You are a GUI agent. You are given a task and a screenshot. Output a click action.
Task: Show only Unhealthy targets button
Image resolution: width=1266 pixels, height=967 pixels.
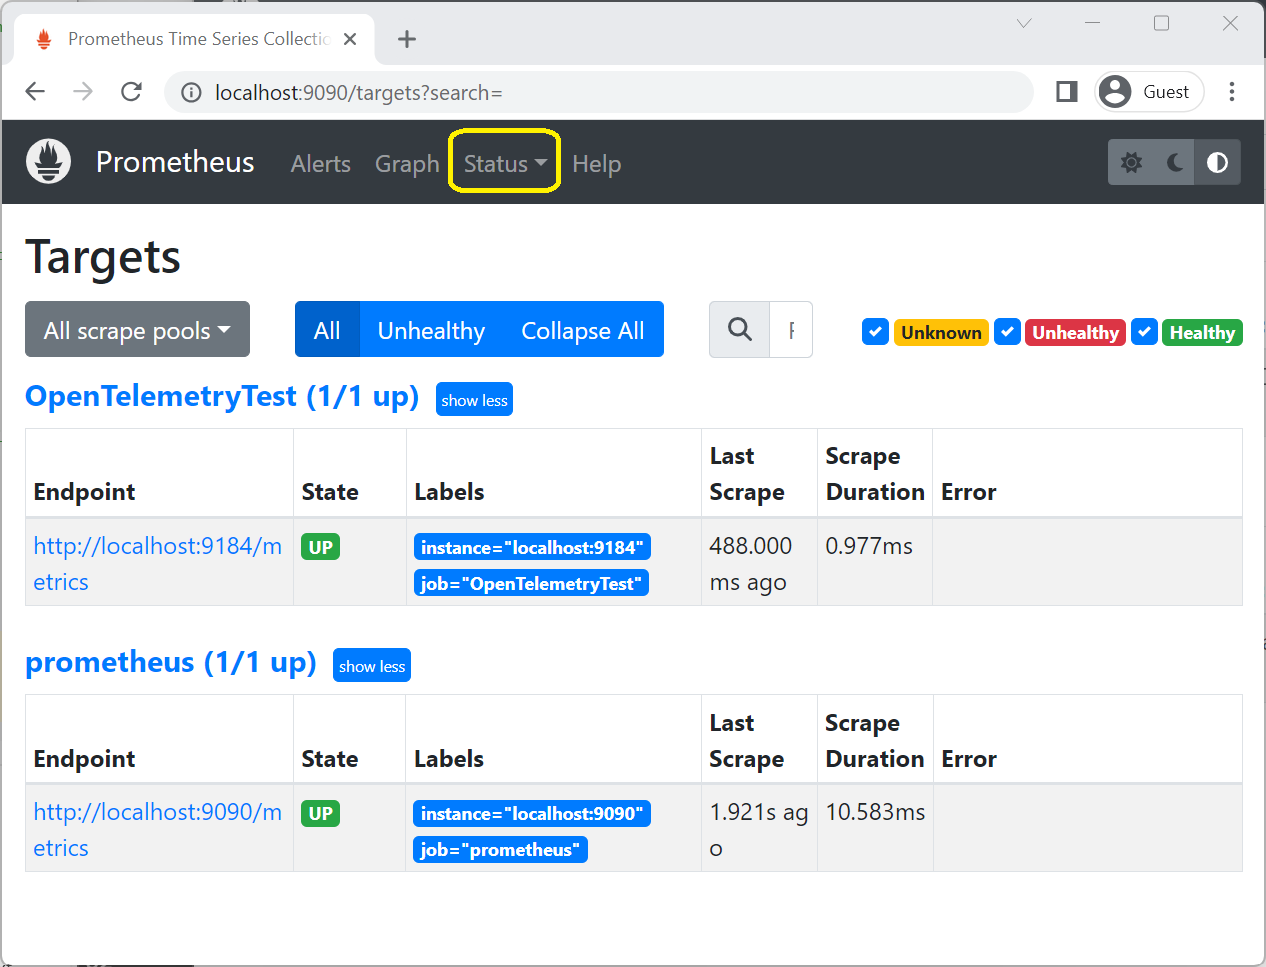click(x=431, y=329)
